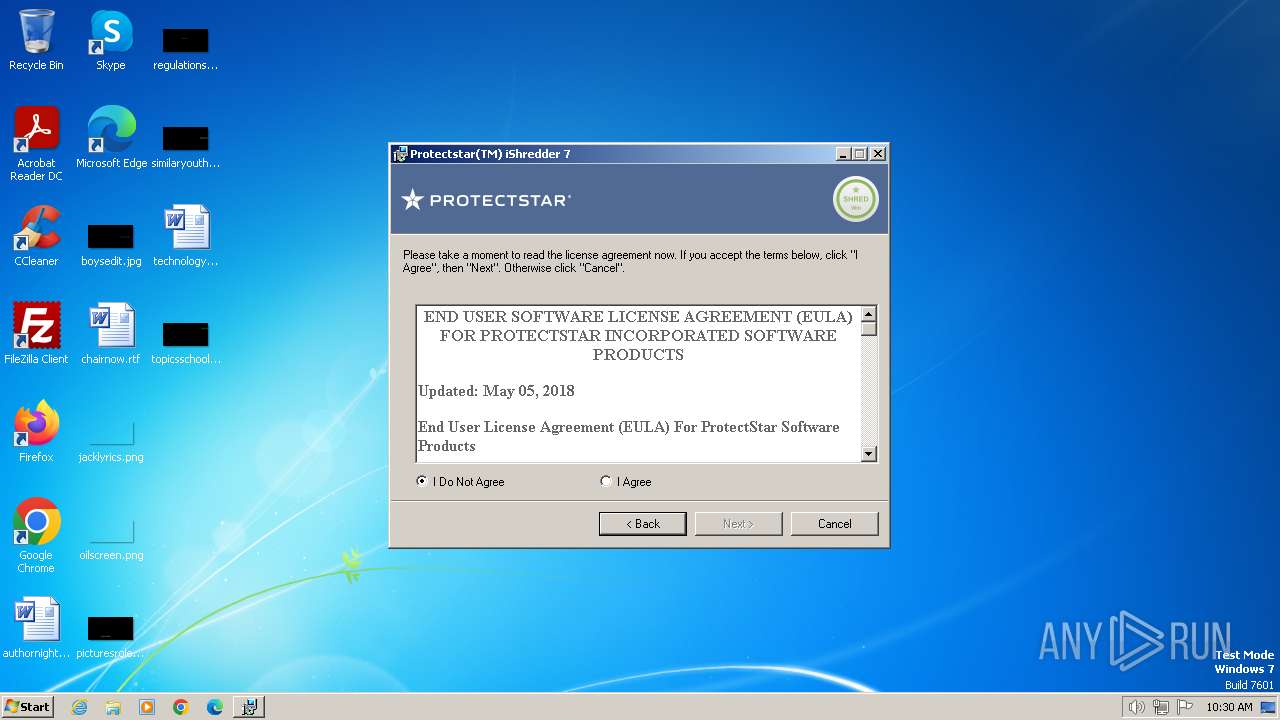Click the scroll up arrow of the EULA

point(868,314)
